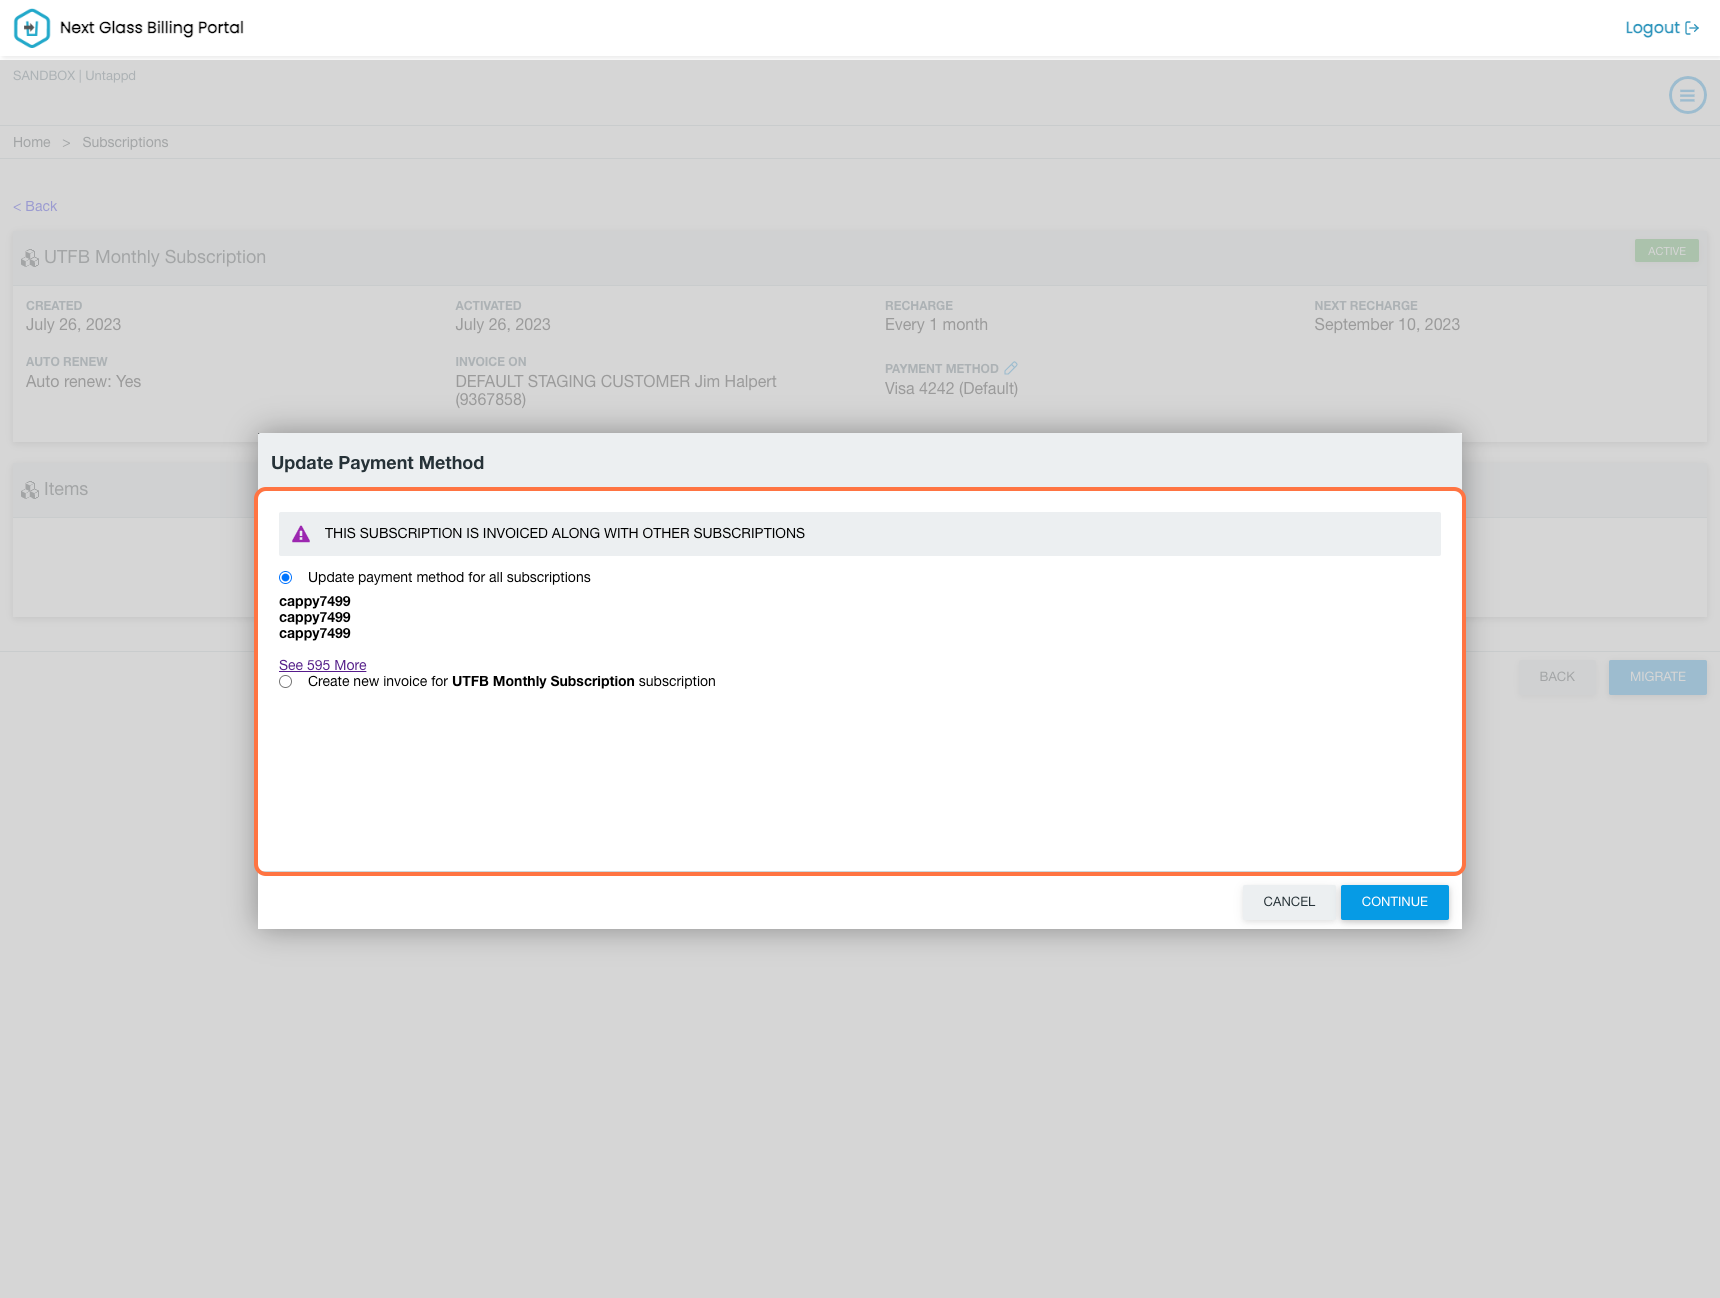Click the ACTIVE status badge

pos(1666,251)
